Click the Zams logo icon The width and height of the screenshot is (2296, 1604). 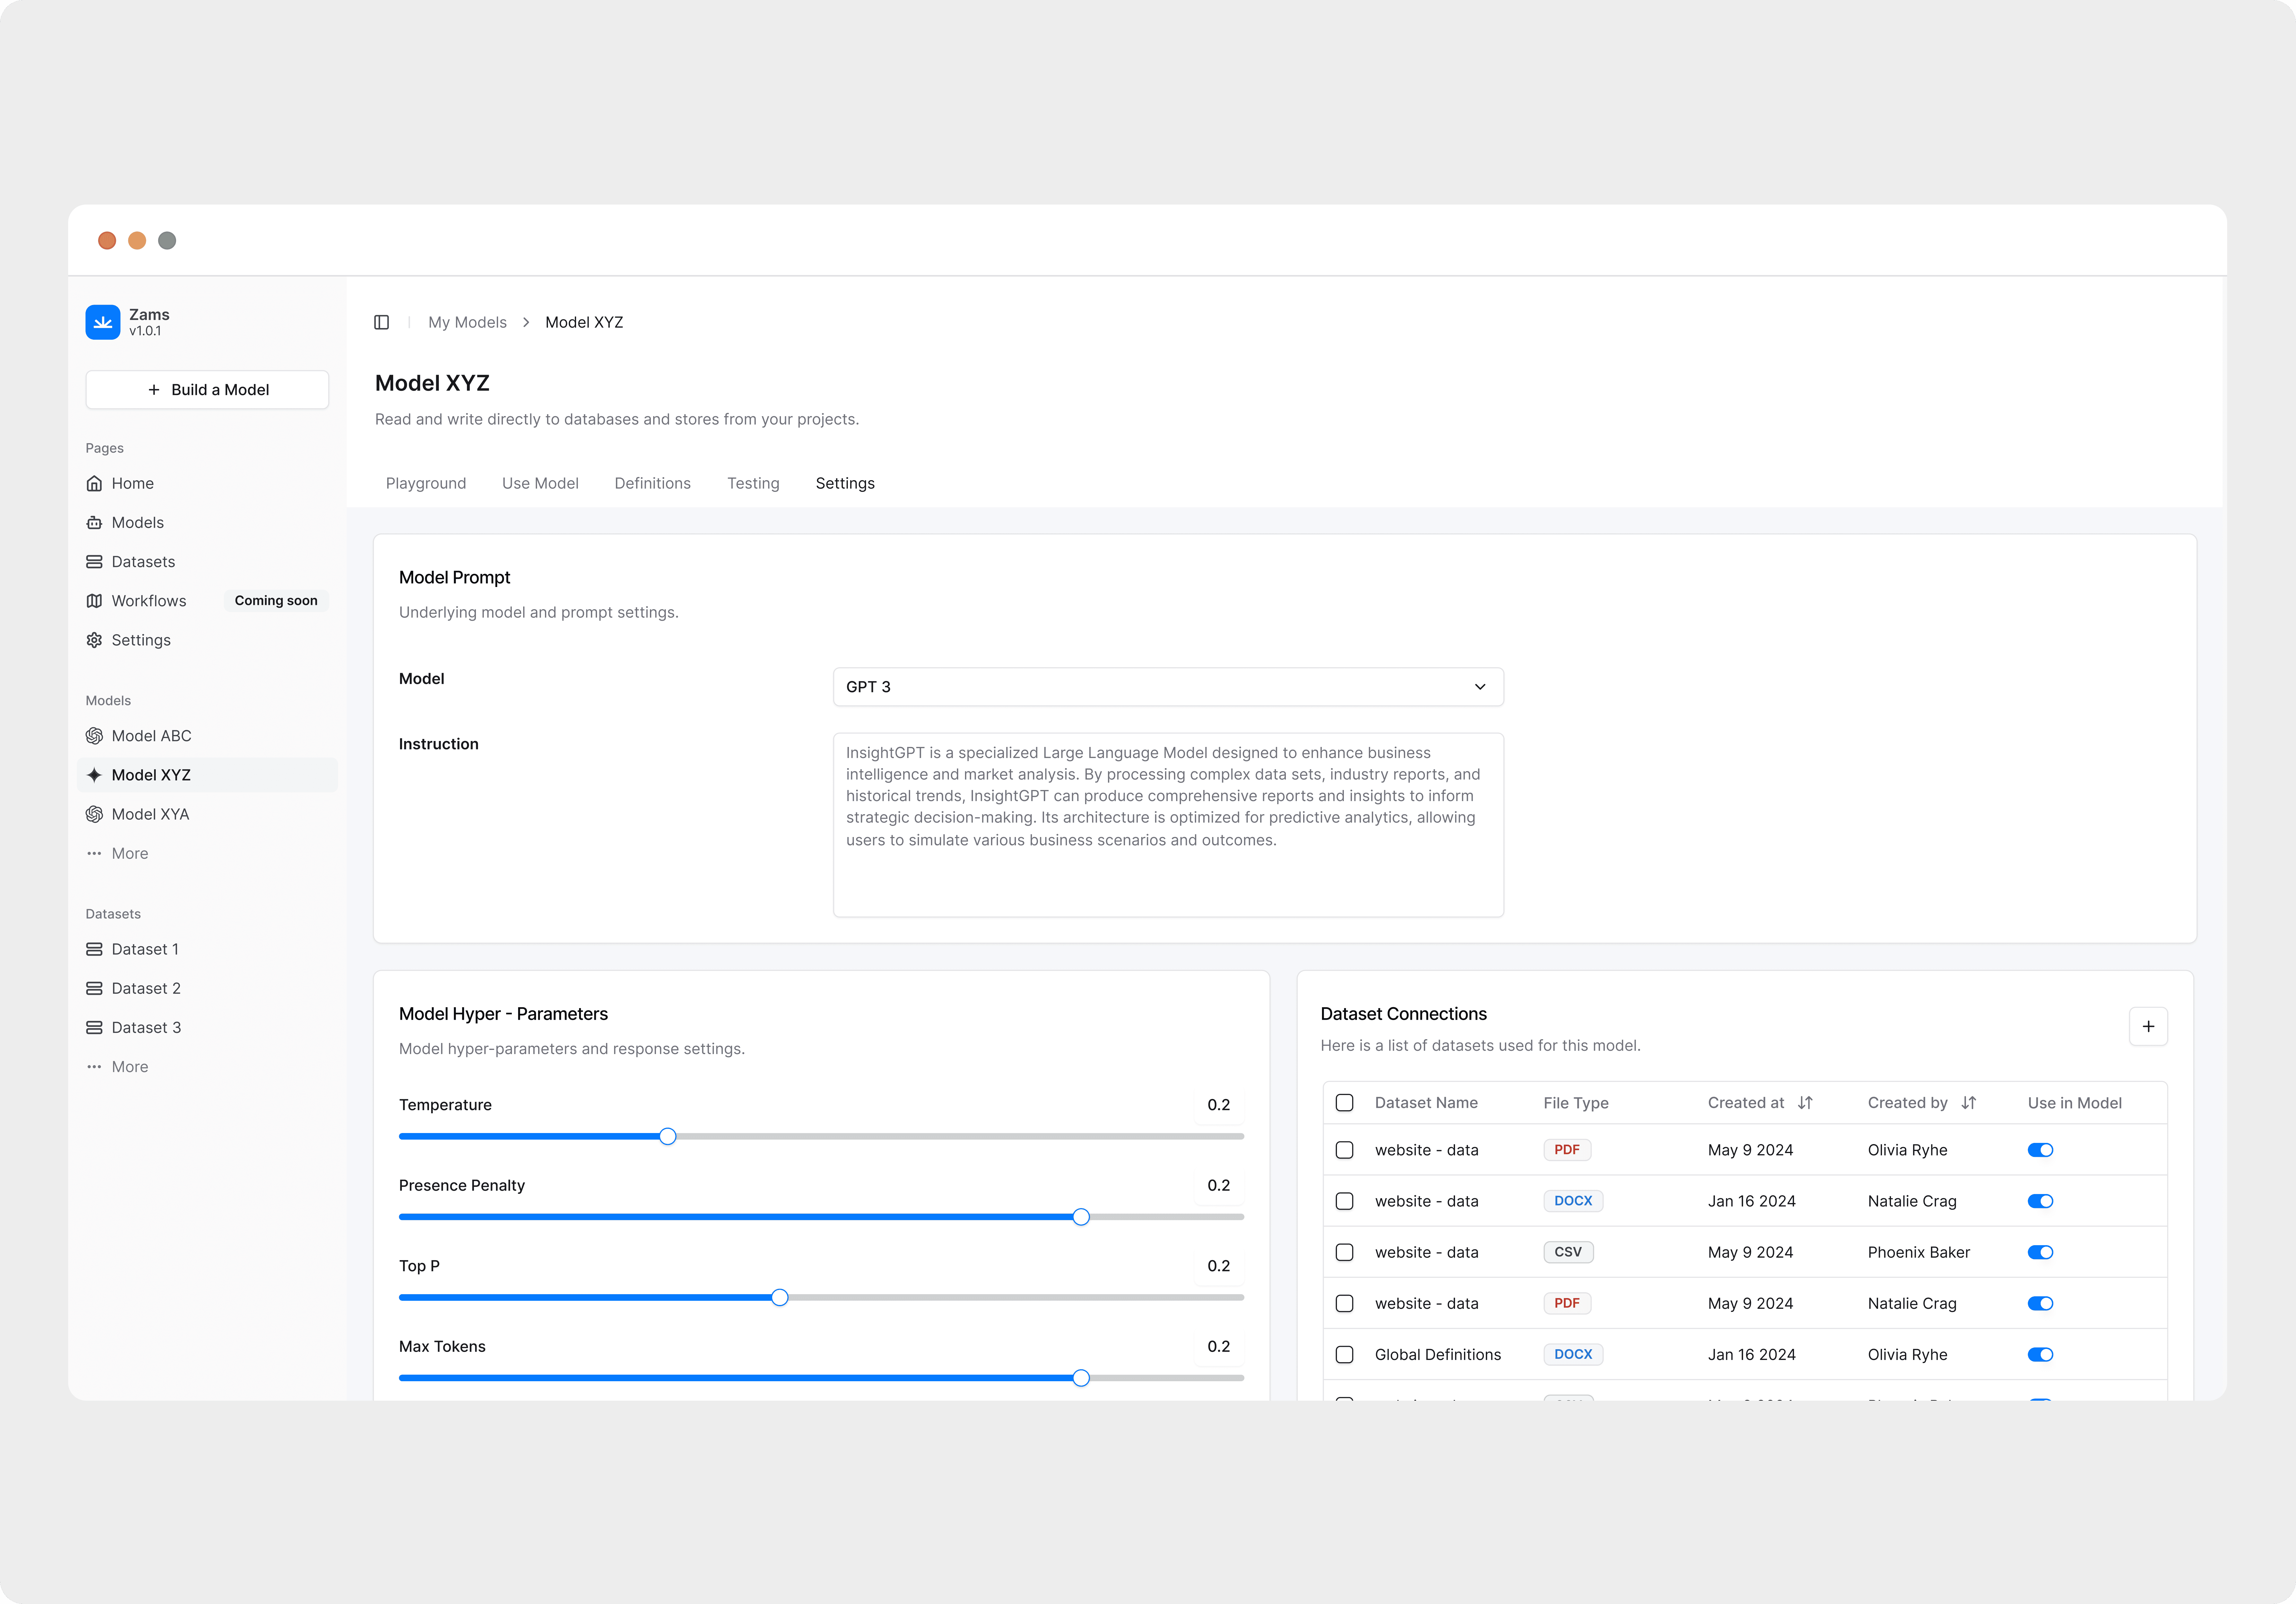pyautogui.click(x=103, y=322)
